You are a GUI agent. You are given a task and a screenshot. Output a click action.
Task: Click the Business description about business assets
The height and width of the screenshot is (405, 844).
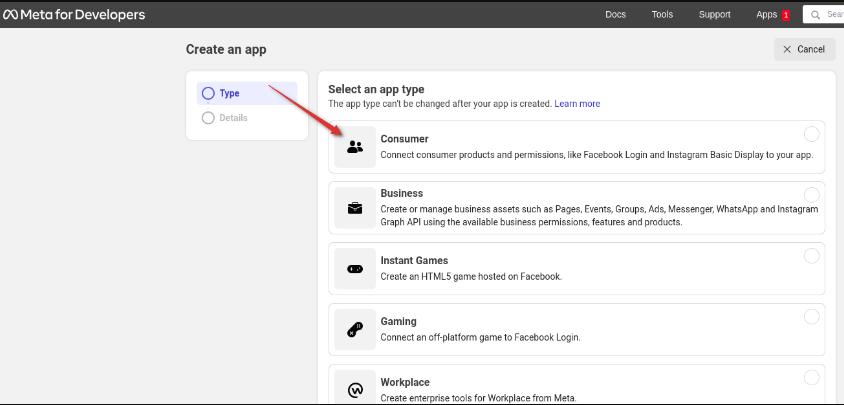[x=599, y=215]
